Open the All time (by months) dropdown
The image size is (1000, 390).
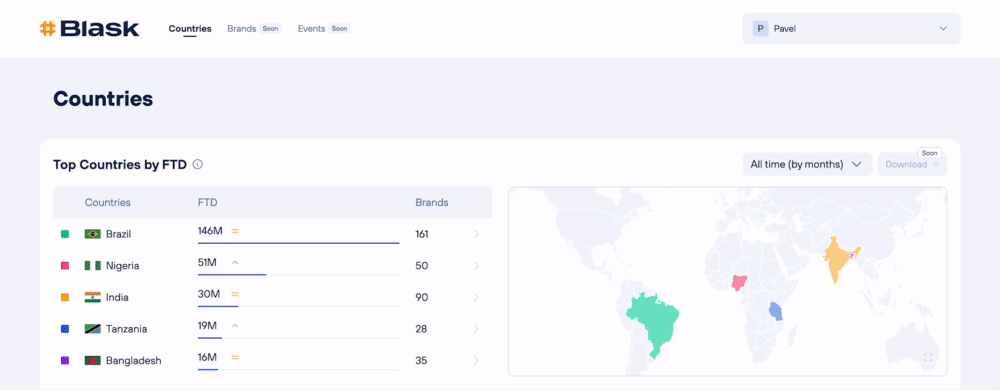[x=807, y=164]
